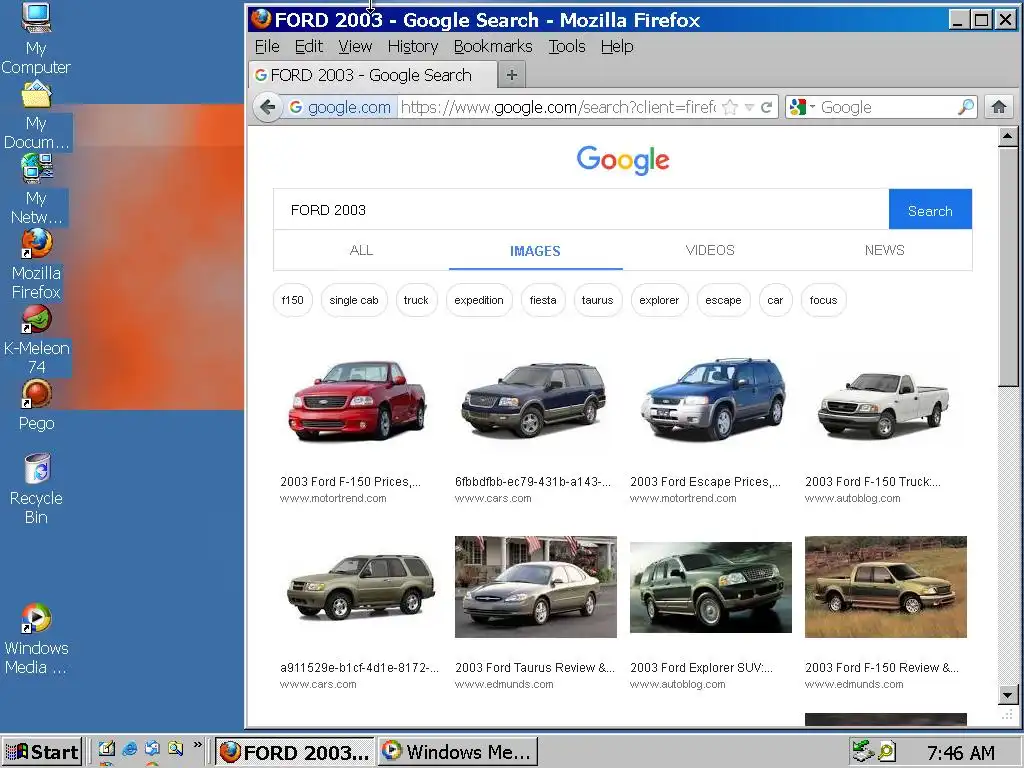Click the FORD 2003 search input field

[x=581, y=210]
